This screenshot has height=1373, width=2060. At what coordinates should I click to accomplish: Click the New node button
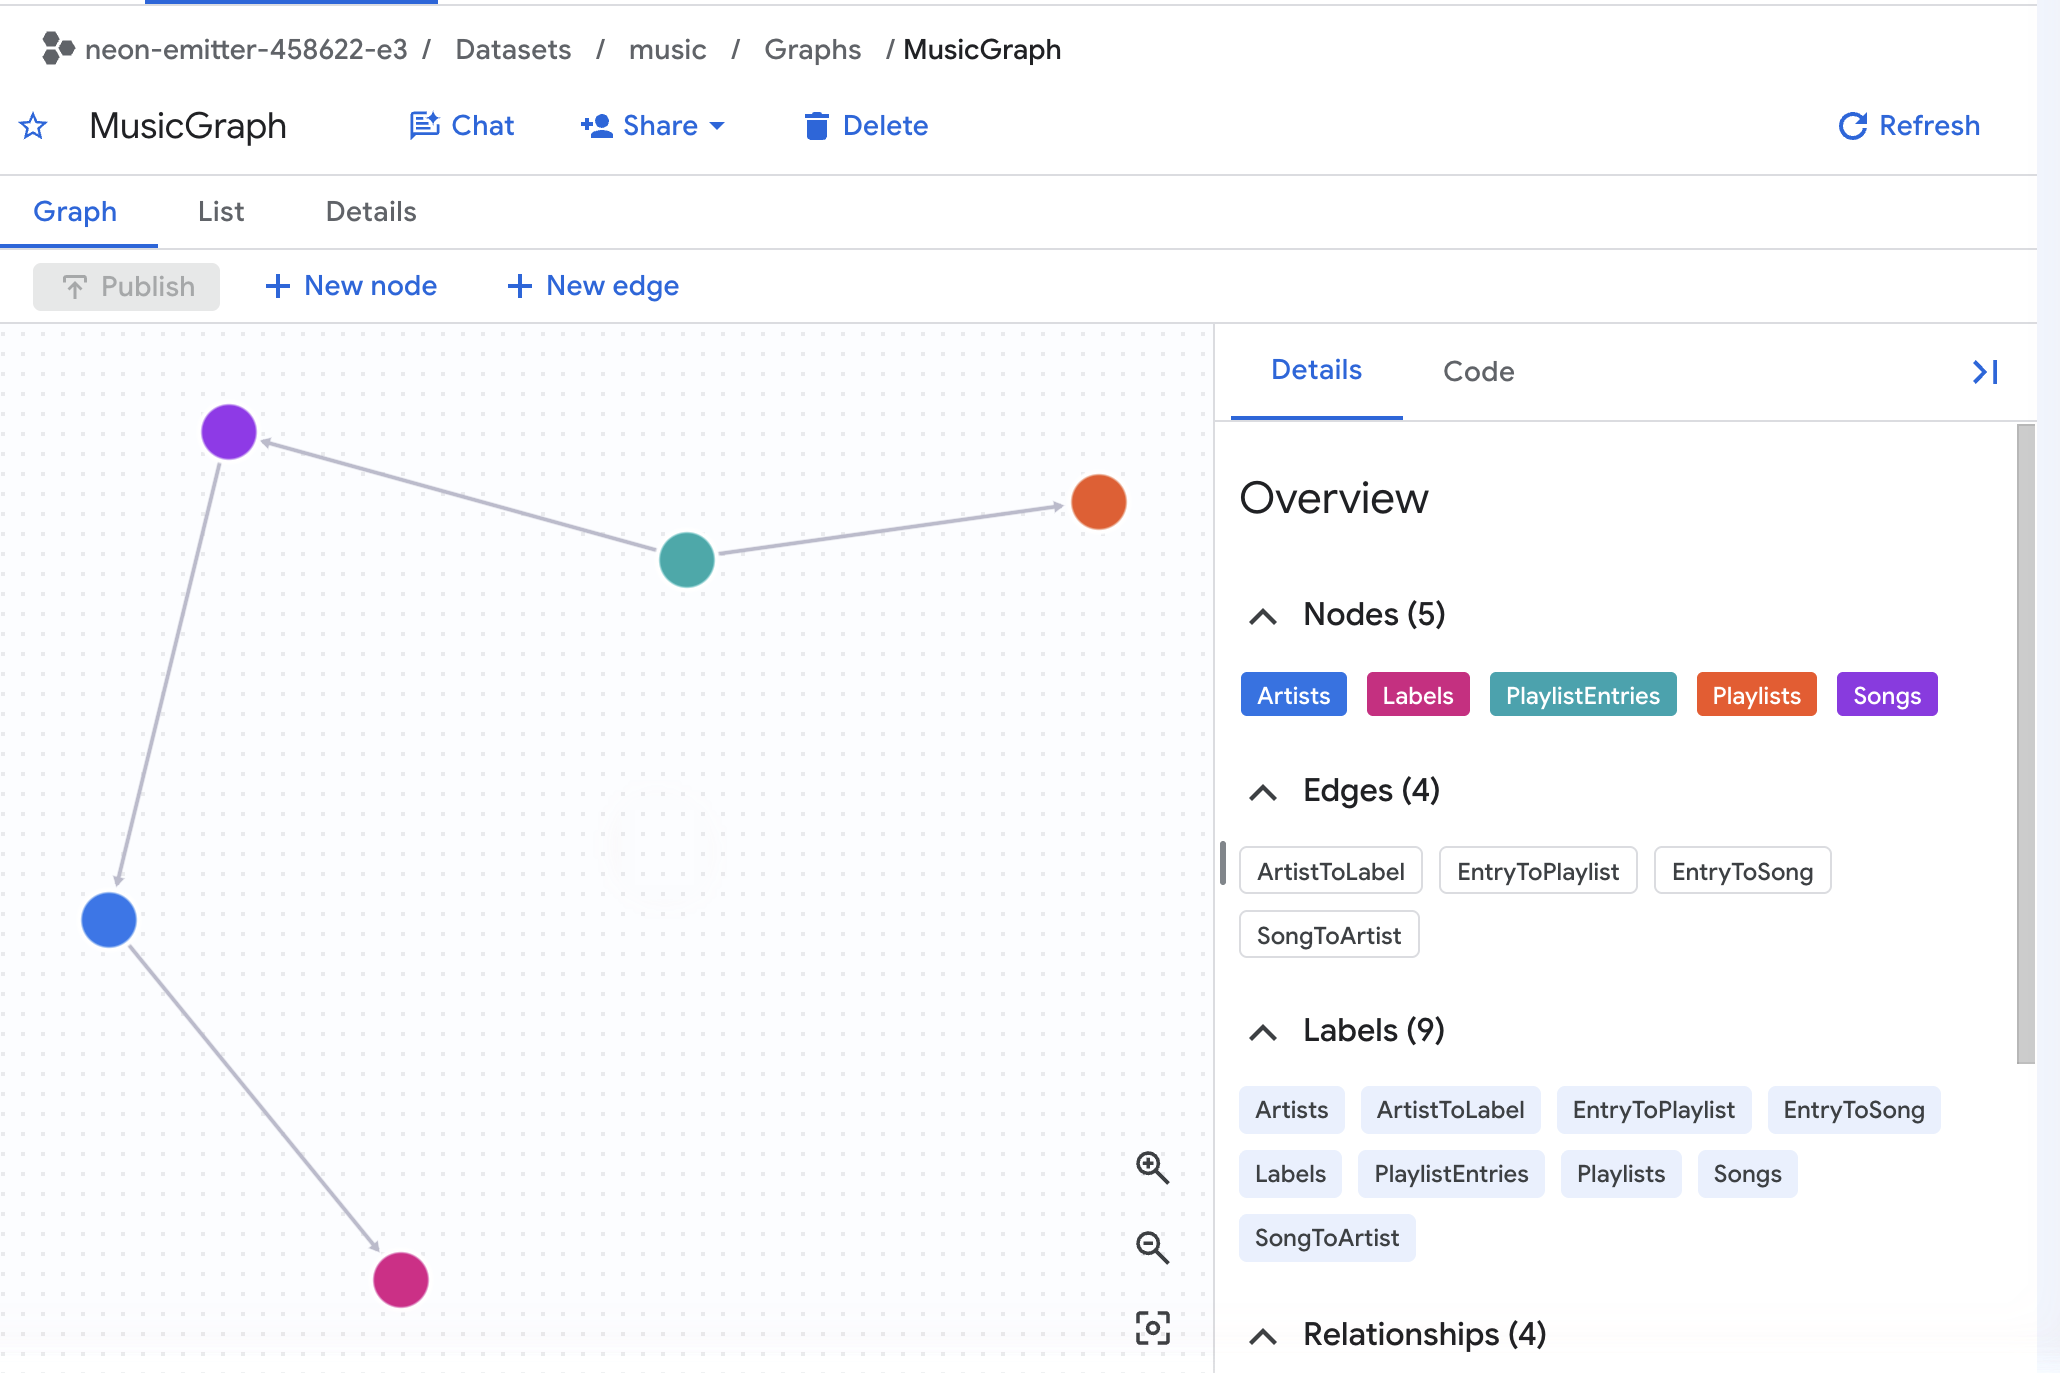tap(351, 286)
